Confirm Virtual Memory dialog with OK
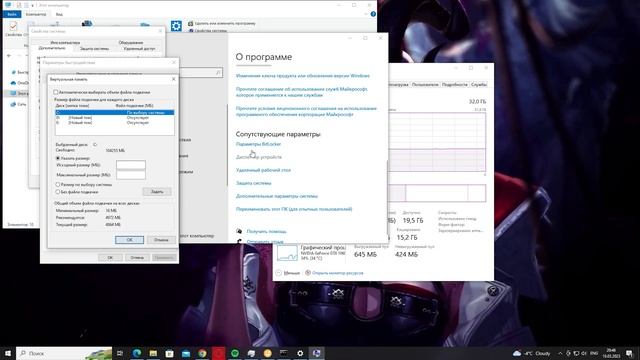The image size is (640, 360). click(129, 240)
